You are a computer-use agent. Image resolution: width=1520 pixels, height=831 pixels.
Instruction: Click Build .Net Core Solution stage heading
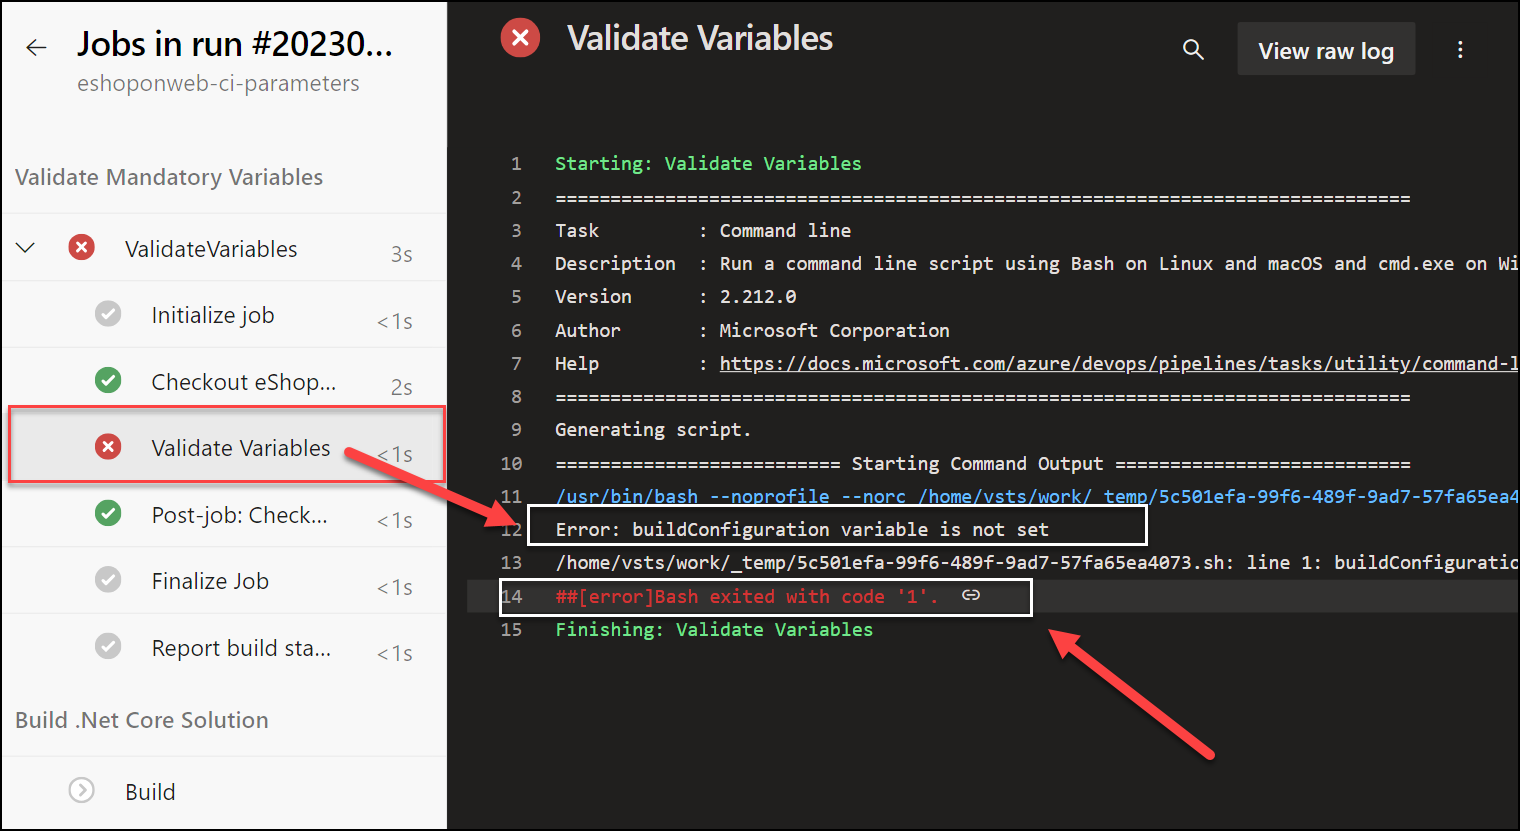click(x=142, y=720)
